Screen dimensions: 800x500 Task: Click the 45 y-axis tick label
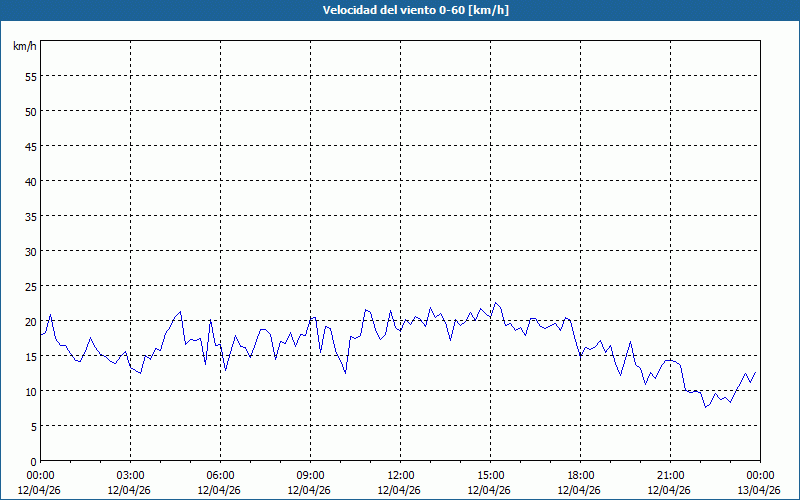click(30, 146)
